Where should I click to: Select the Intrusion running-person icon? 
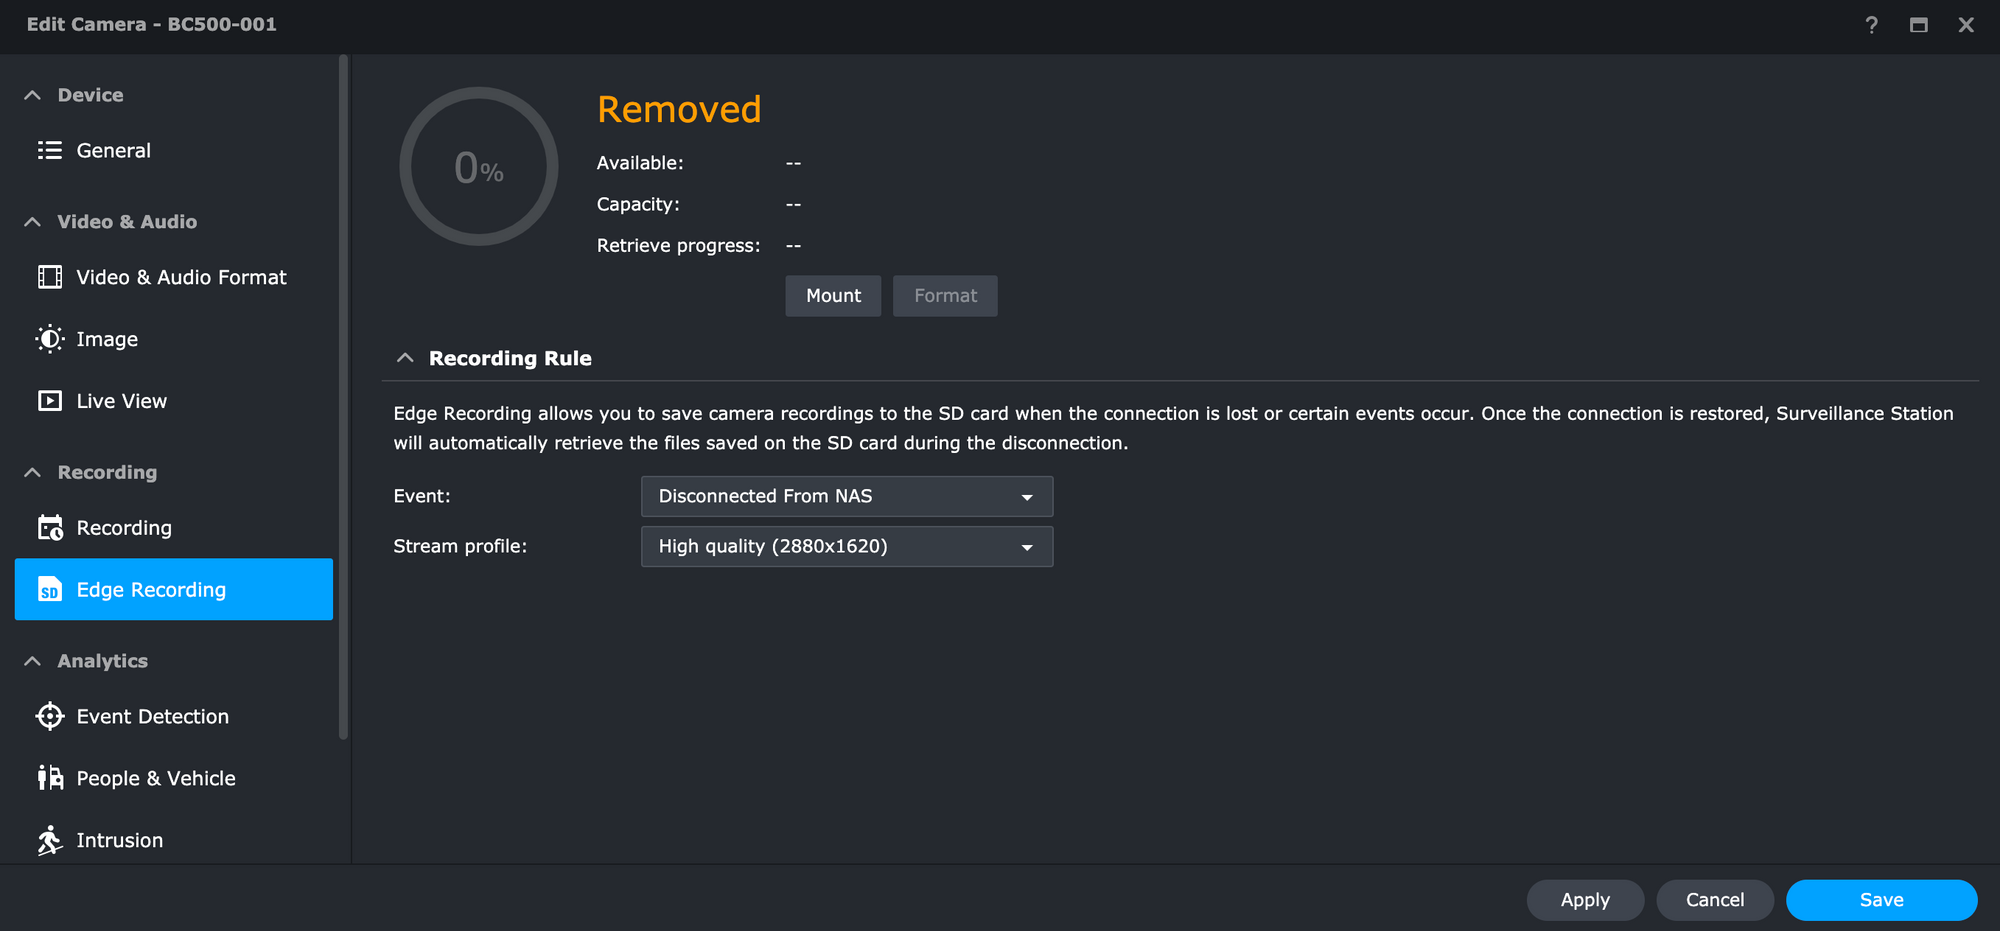click(x=49, y=840)
